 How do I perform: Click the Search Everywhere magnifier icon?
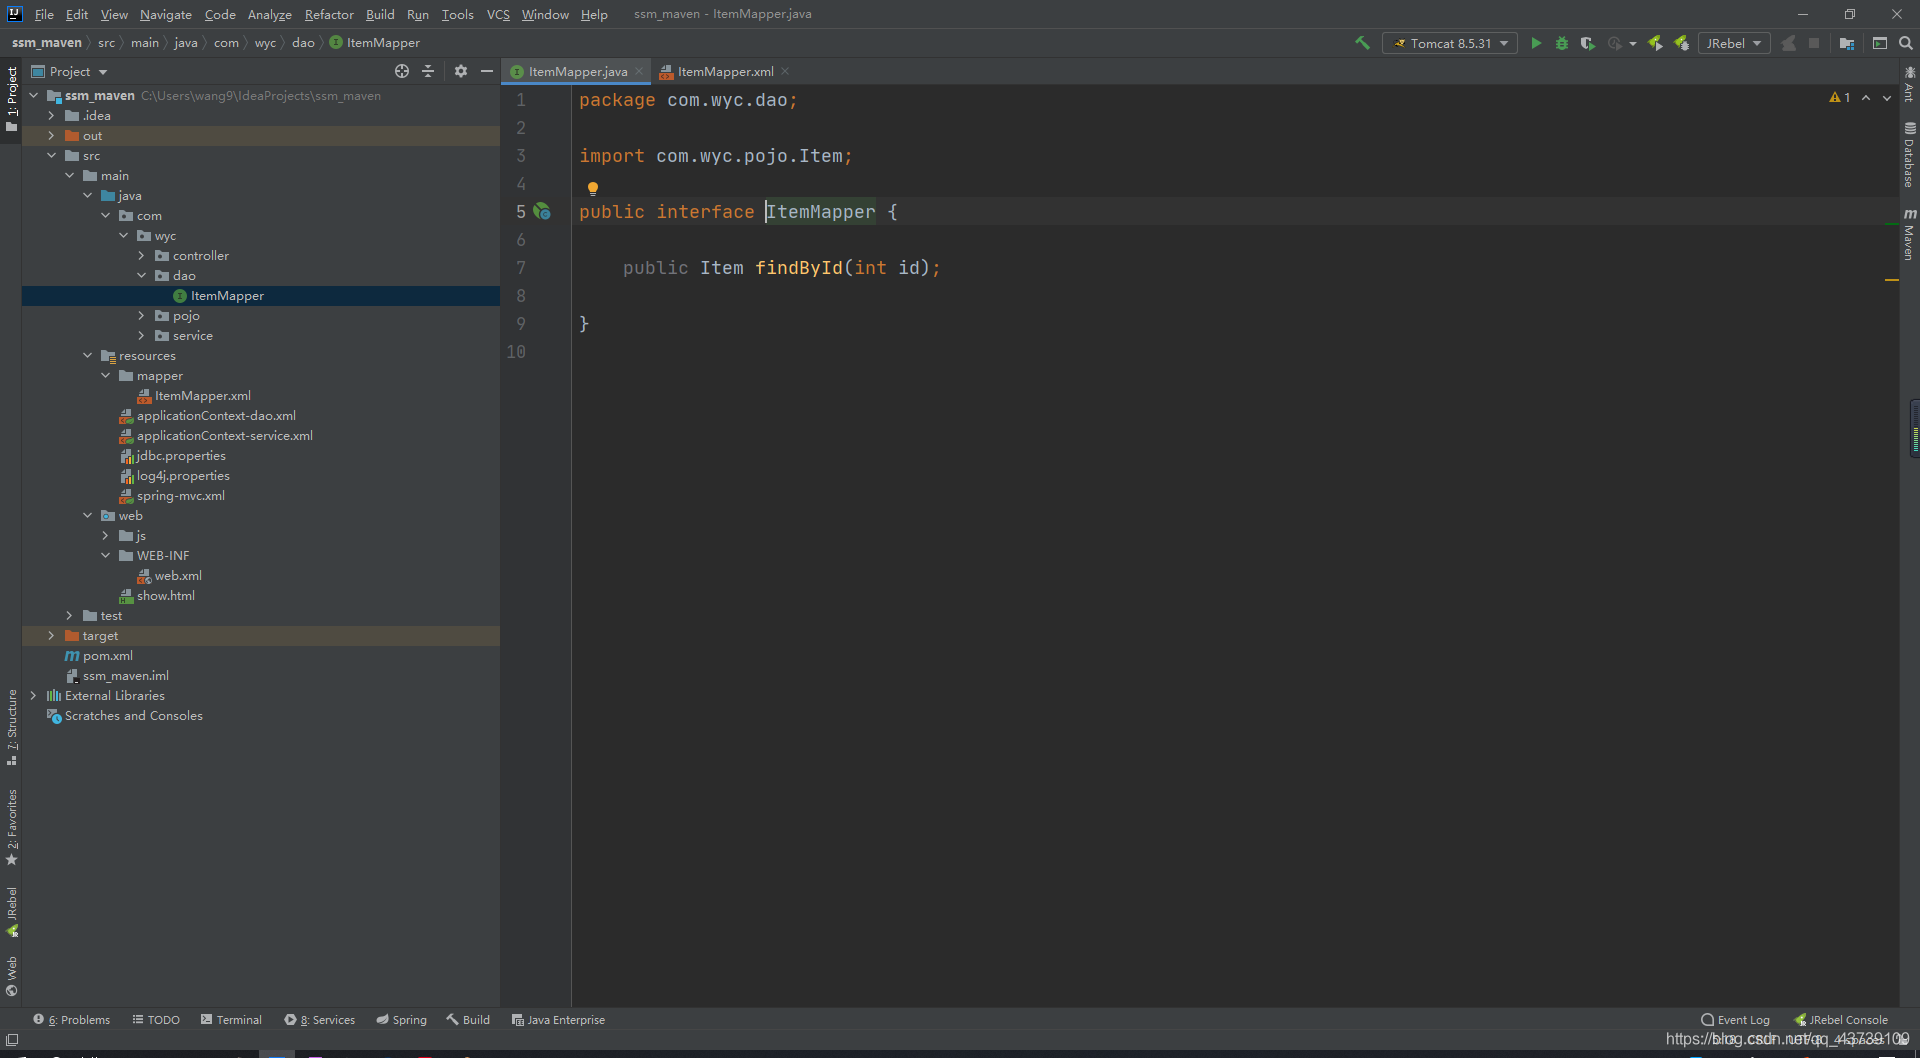pos(1906,43)
